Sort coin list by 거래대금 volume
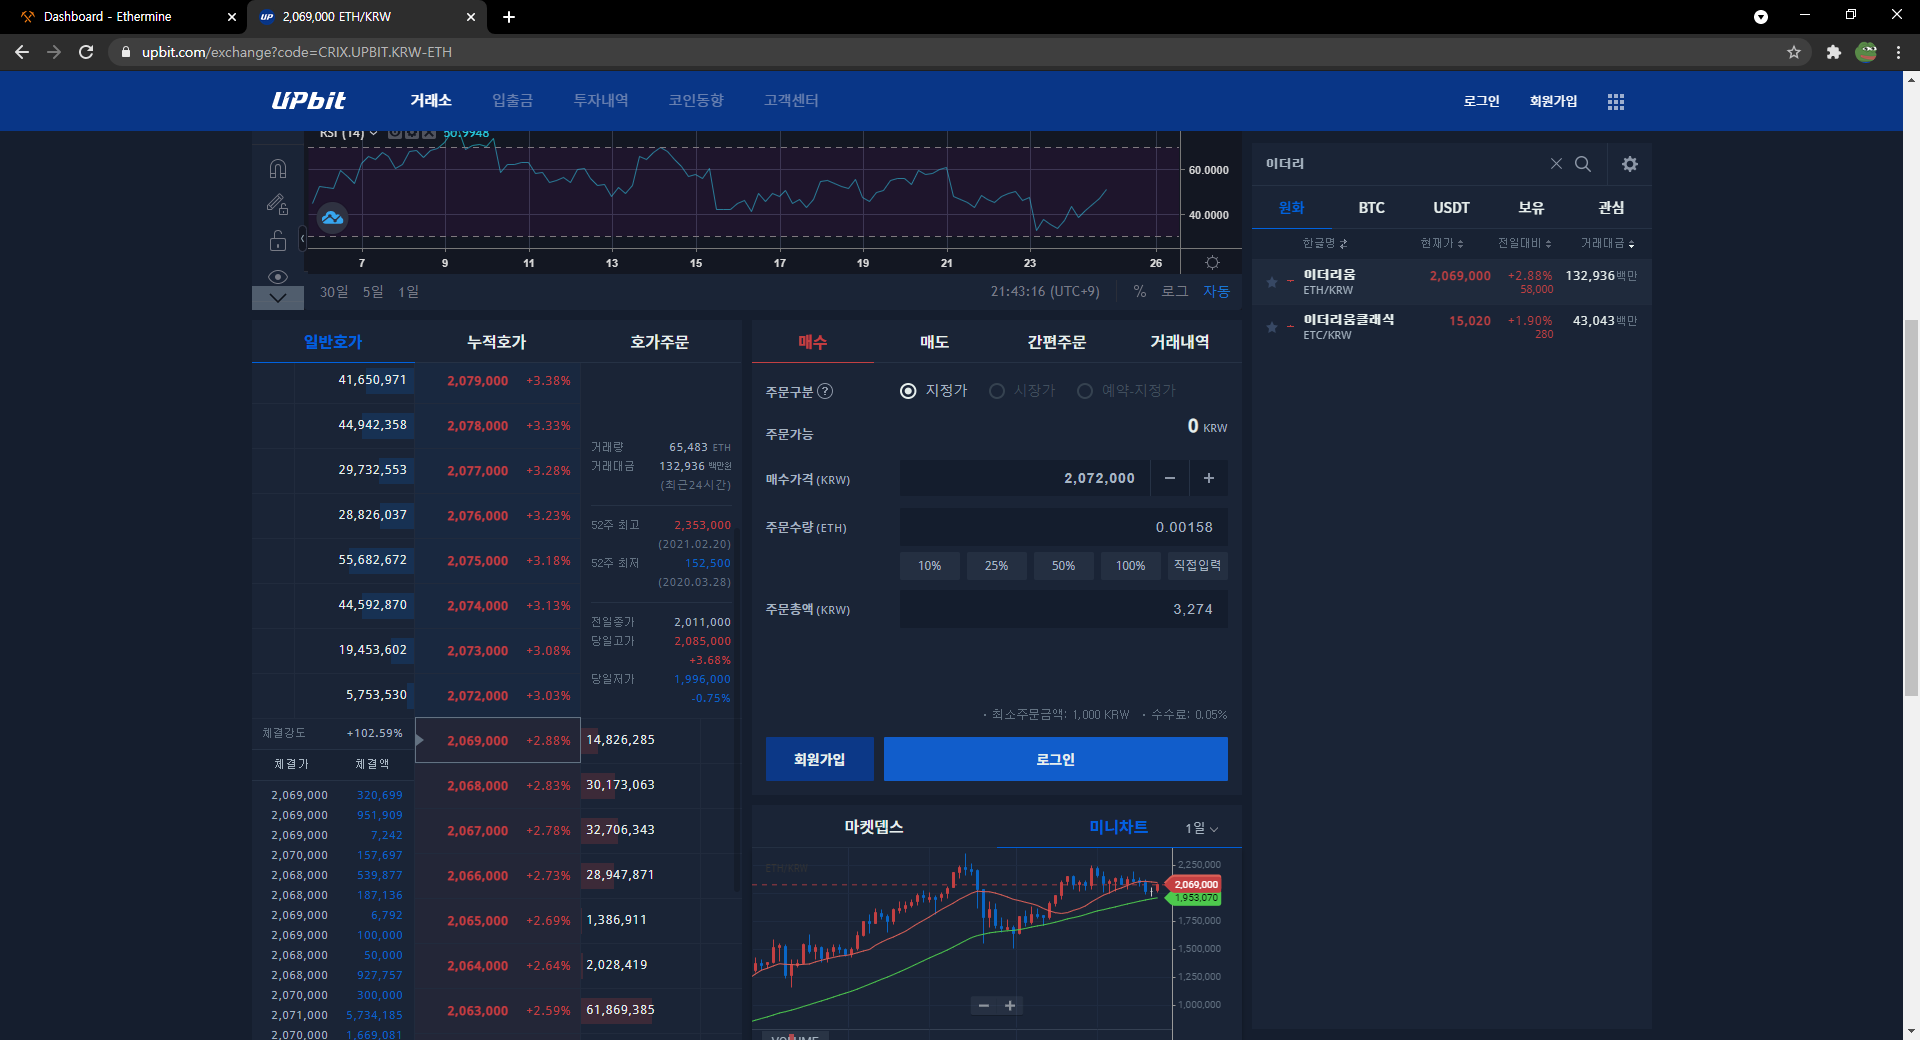 pos(1608,243)
